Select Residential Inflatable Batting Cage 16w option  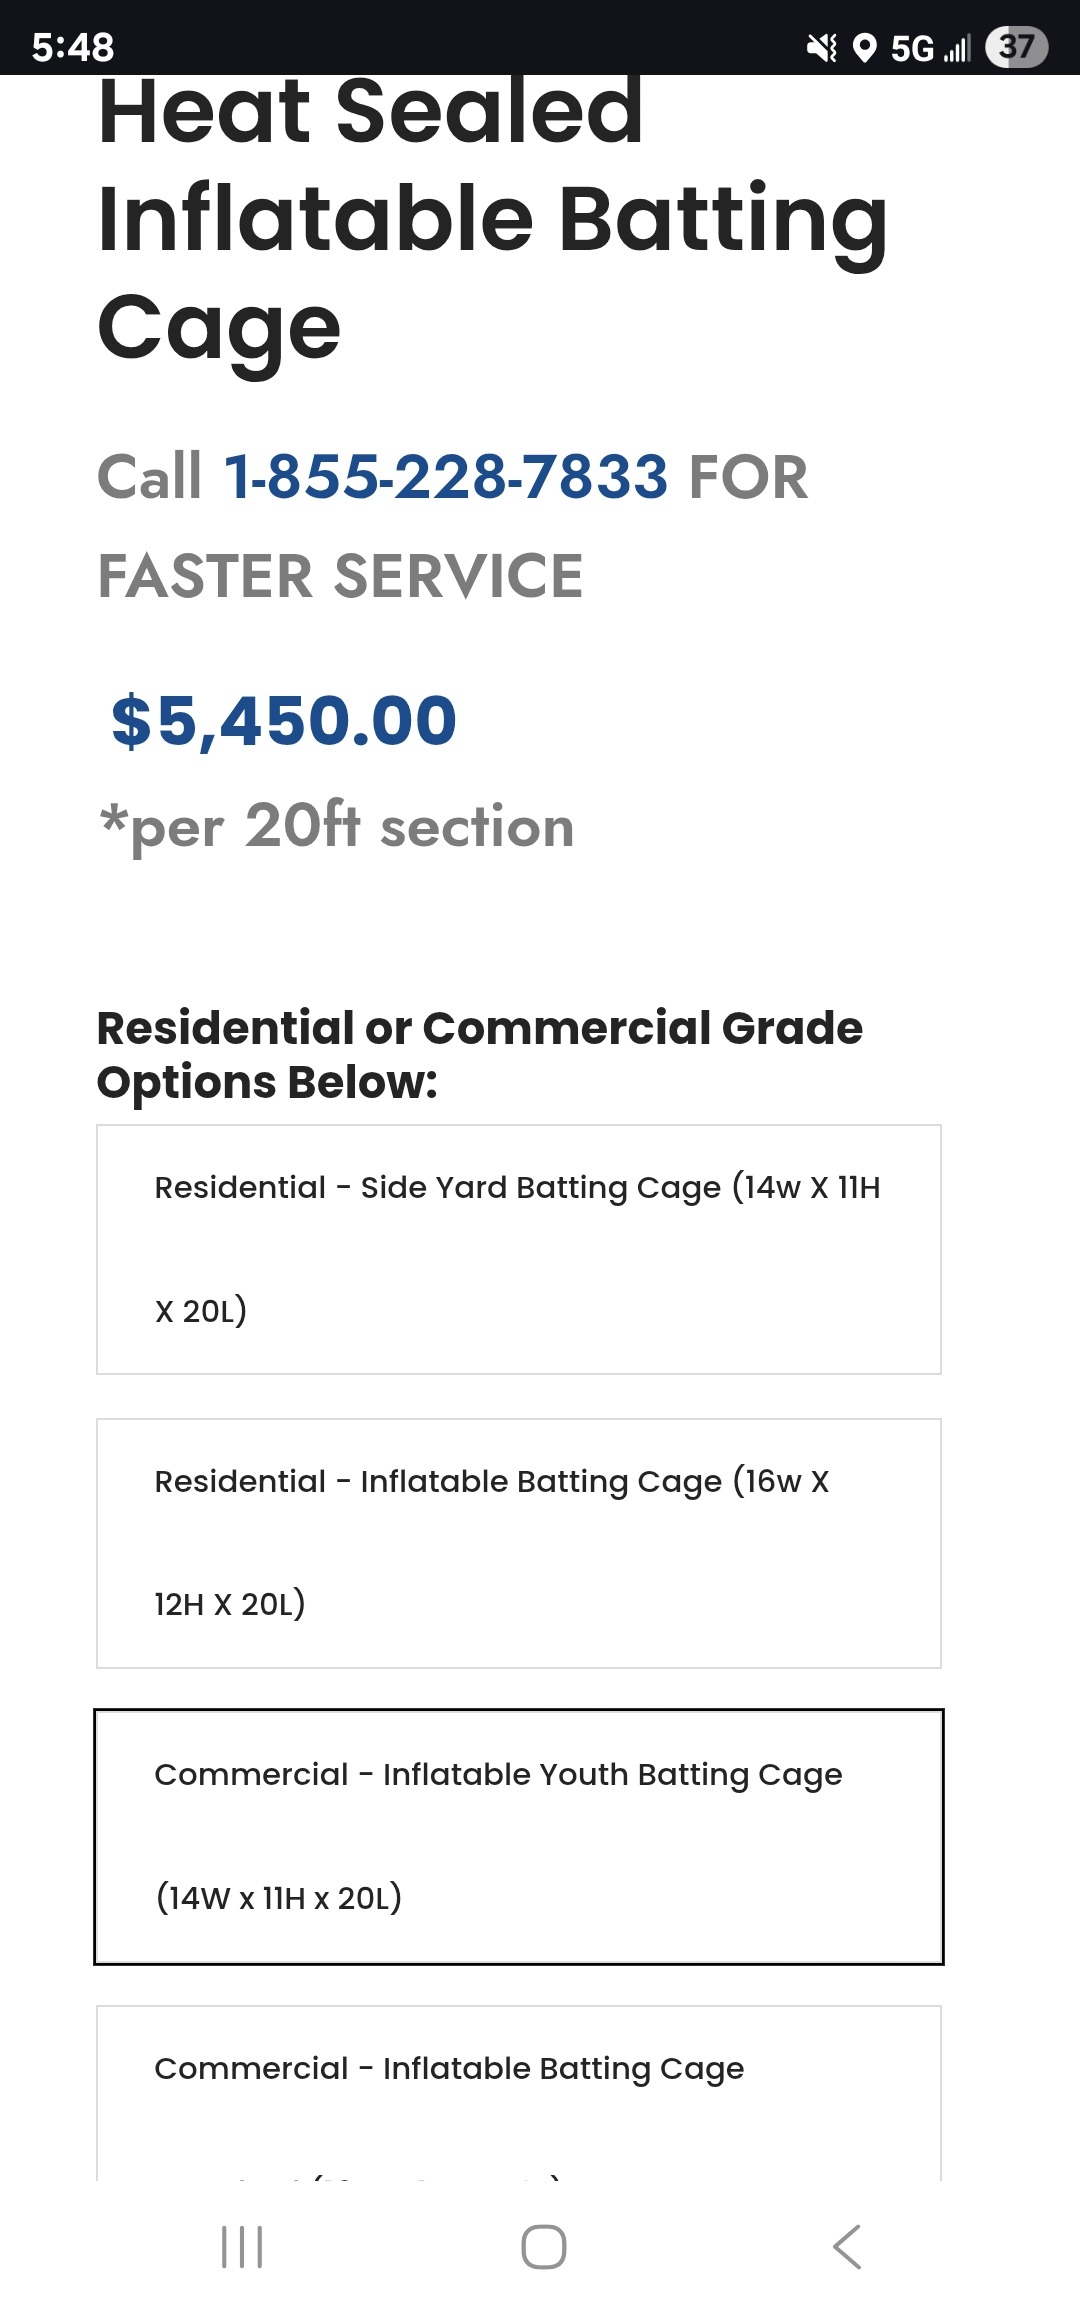(518, 1543)
